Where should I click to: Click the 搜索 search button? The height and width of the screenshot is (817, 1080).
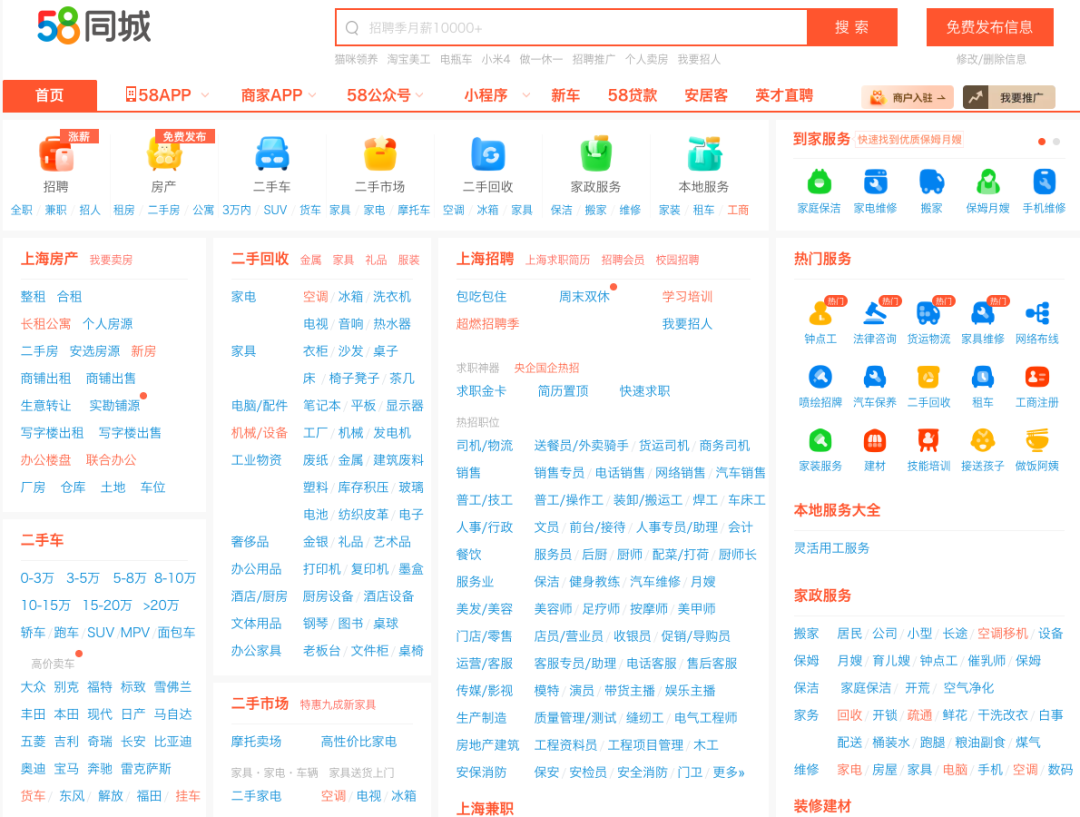852,28
